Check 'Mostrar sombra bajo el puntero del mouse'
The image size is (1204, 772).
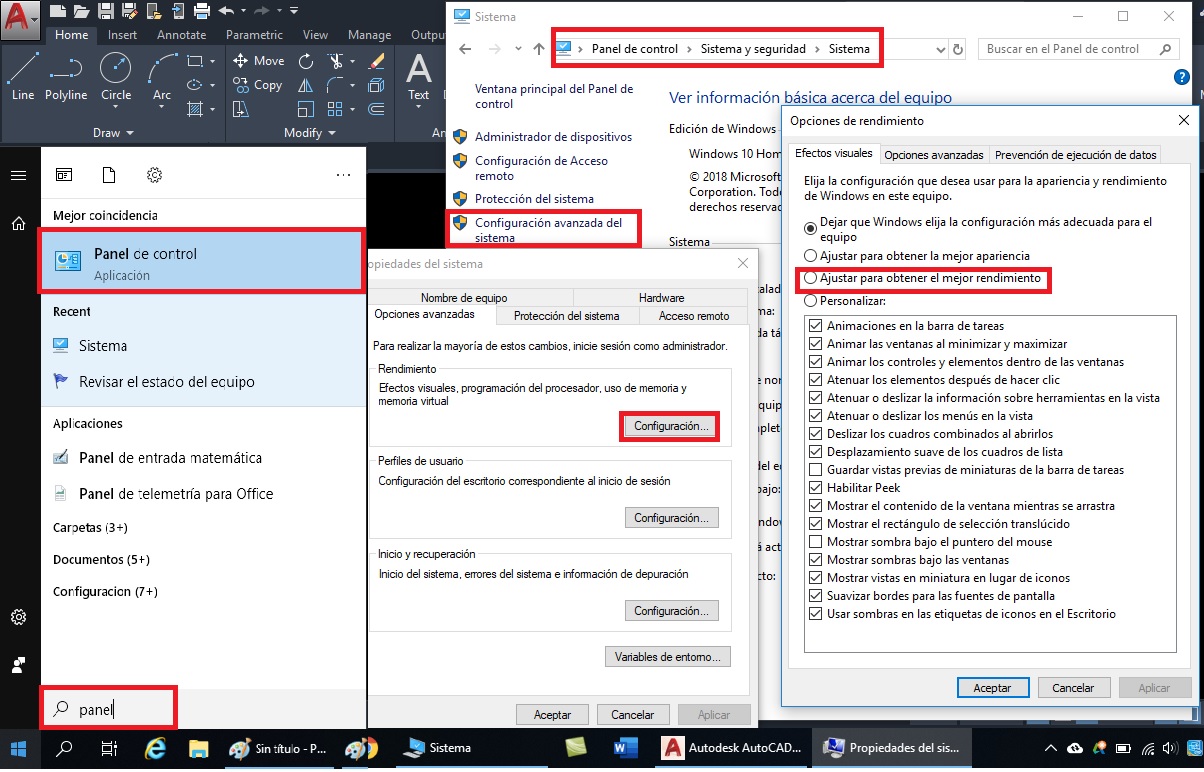815,541
